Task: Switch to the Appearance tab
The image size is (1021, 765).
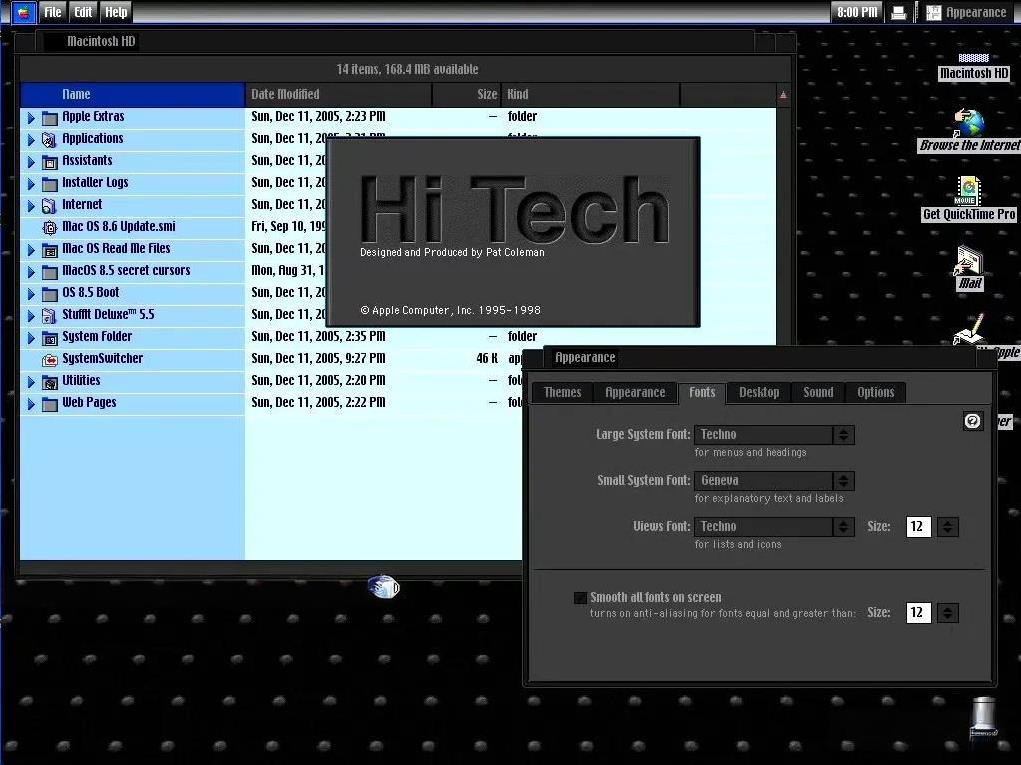Action: coord(635,392)
